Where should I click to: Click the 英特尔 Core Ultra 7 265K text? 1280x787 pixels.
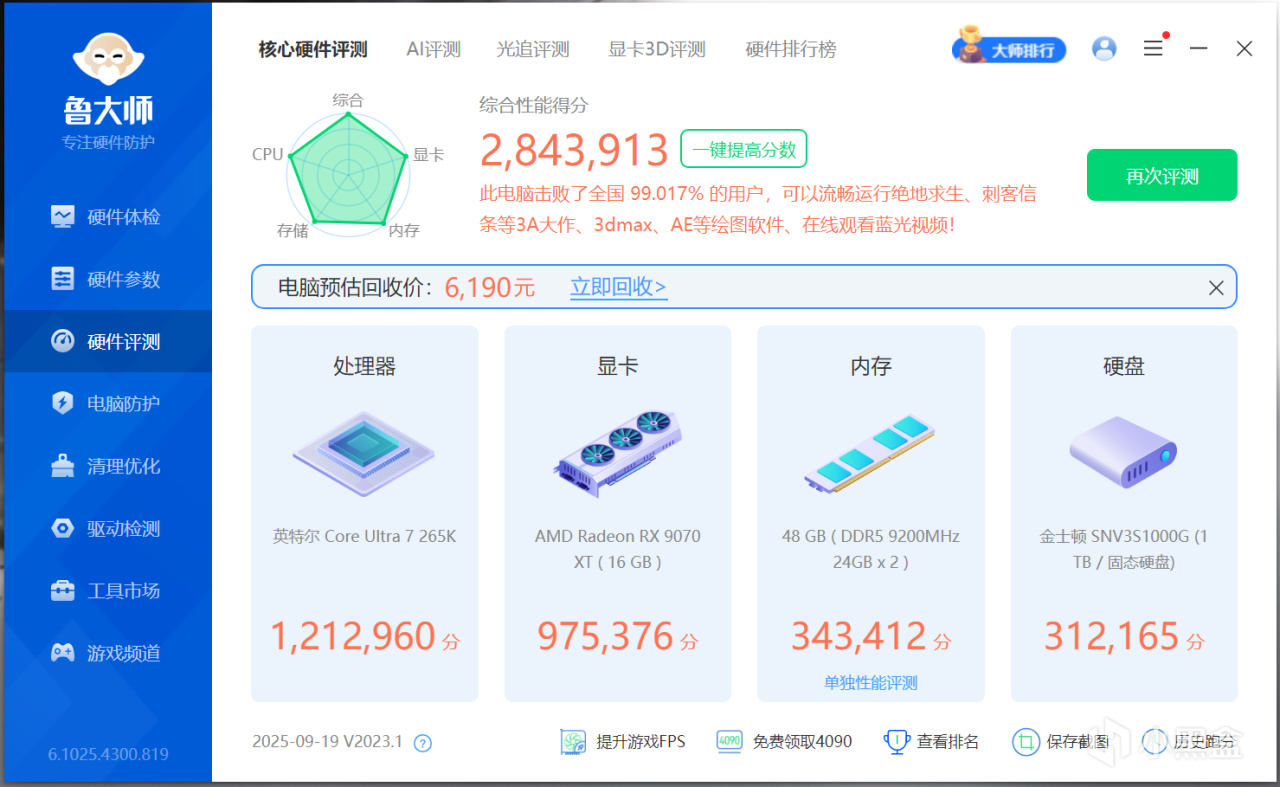point(364,536)
